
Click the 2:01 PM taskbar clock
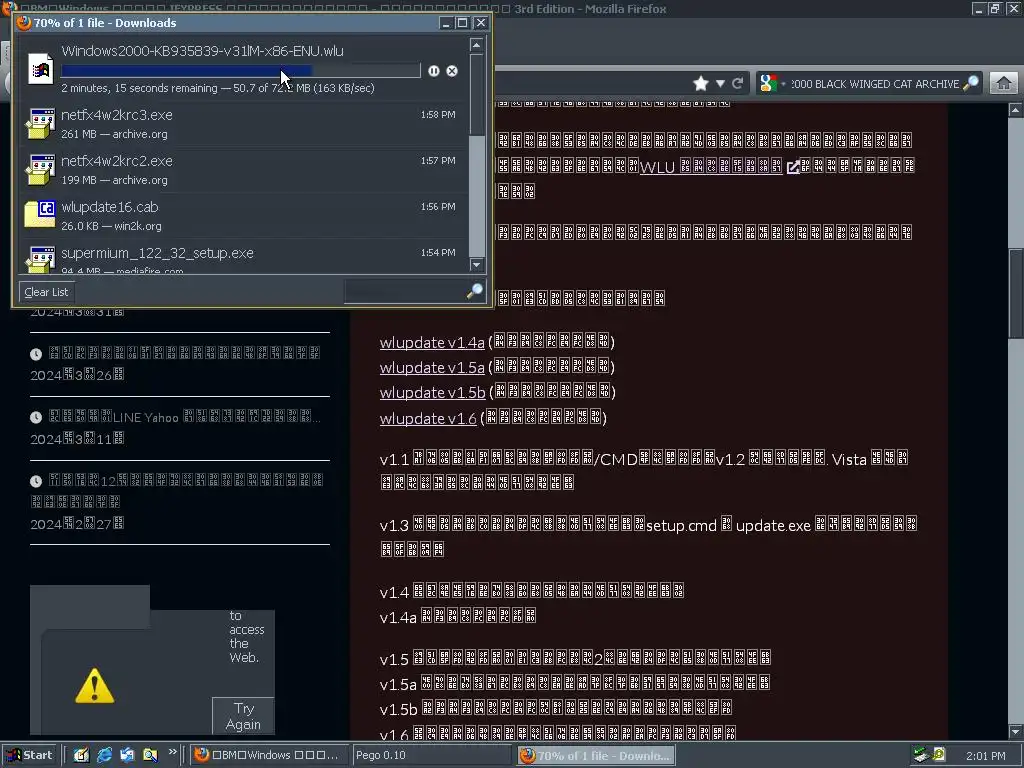point(985,756)
